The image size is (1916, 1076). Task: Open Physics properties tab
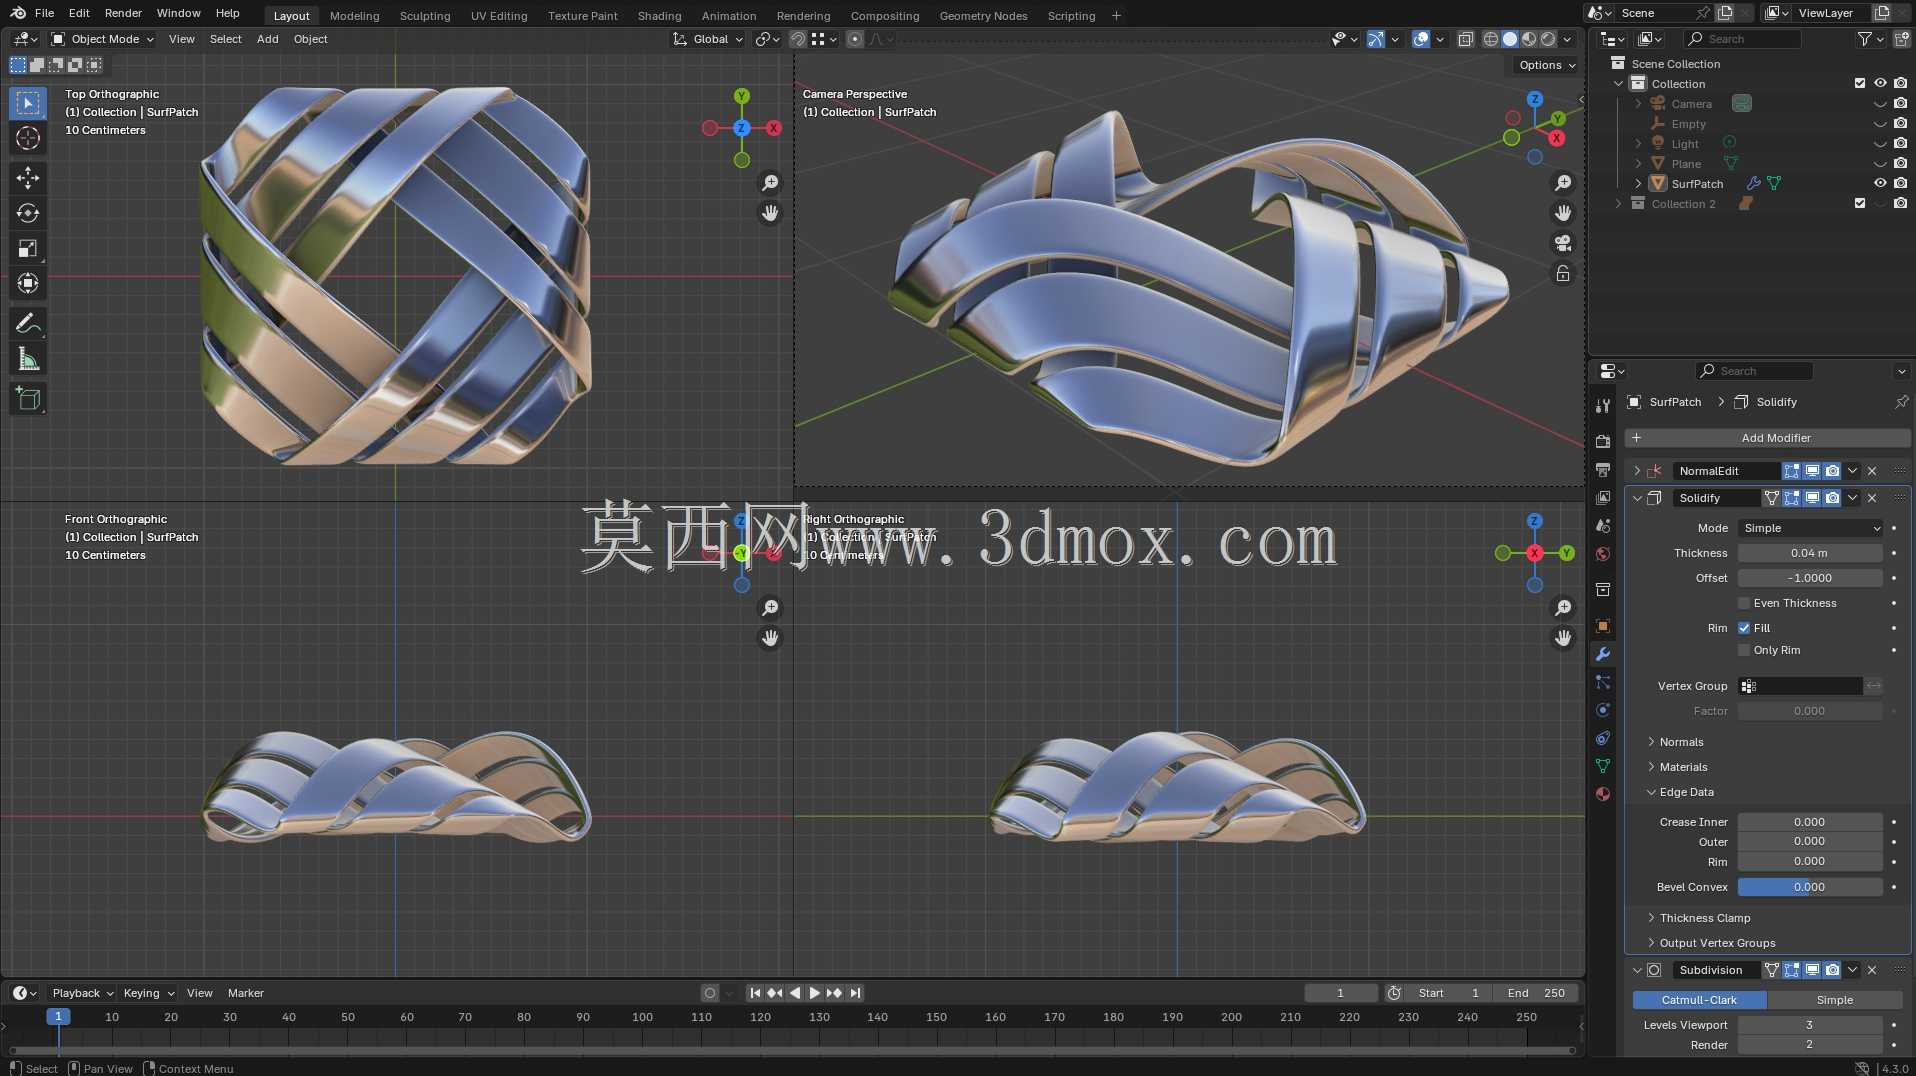click(1603, 710)
